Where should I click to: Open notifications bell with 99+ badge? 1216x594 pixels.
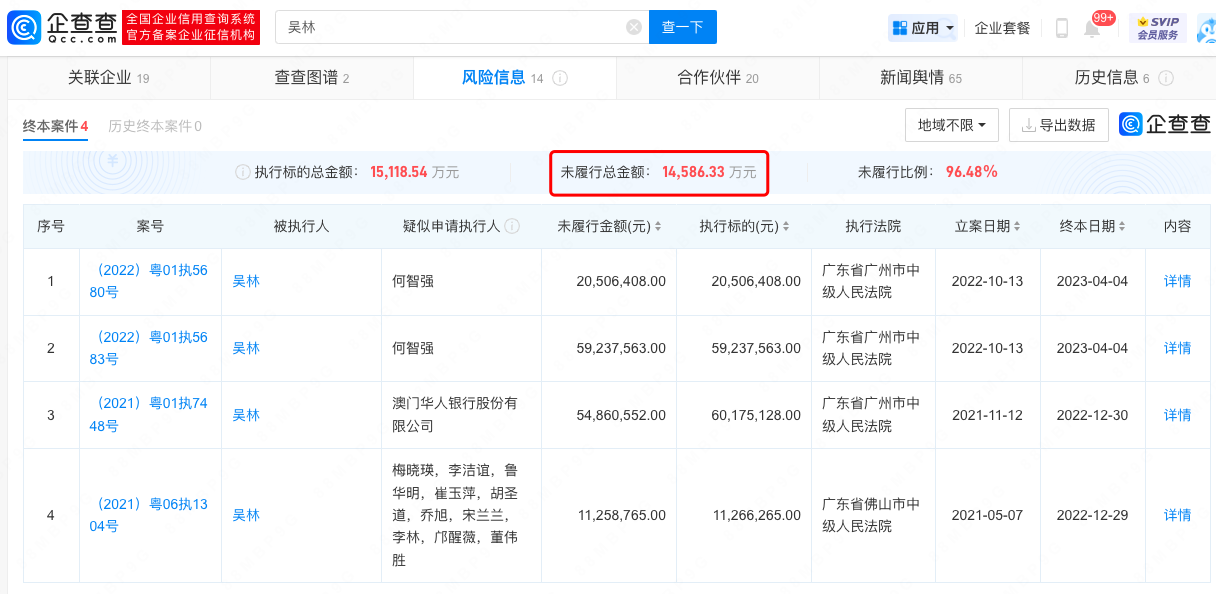pyautogui.click(x=1092, y=28)
